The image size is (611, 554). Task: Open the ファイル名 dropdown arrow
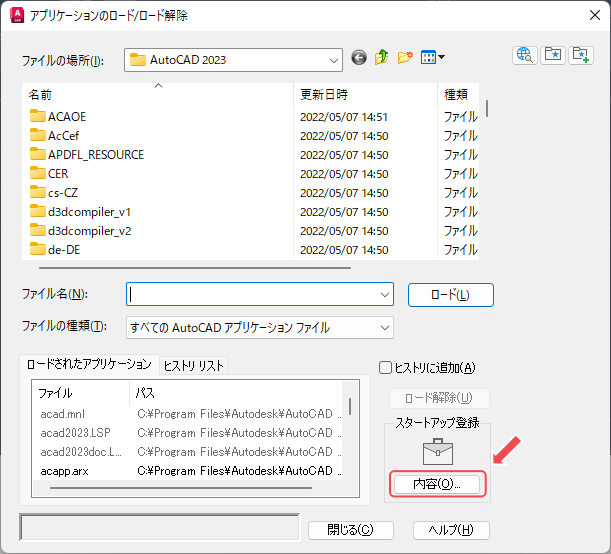385,295
